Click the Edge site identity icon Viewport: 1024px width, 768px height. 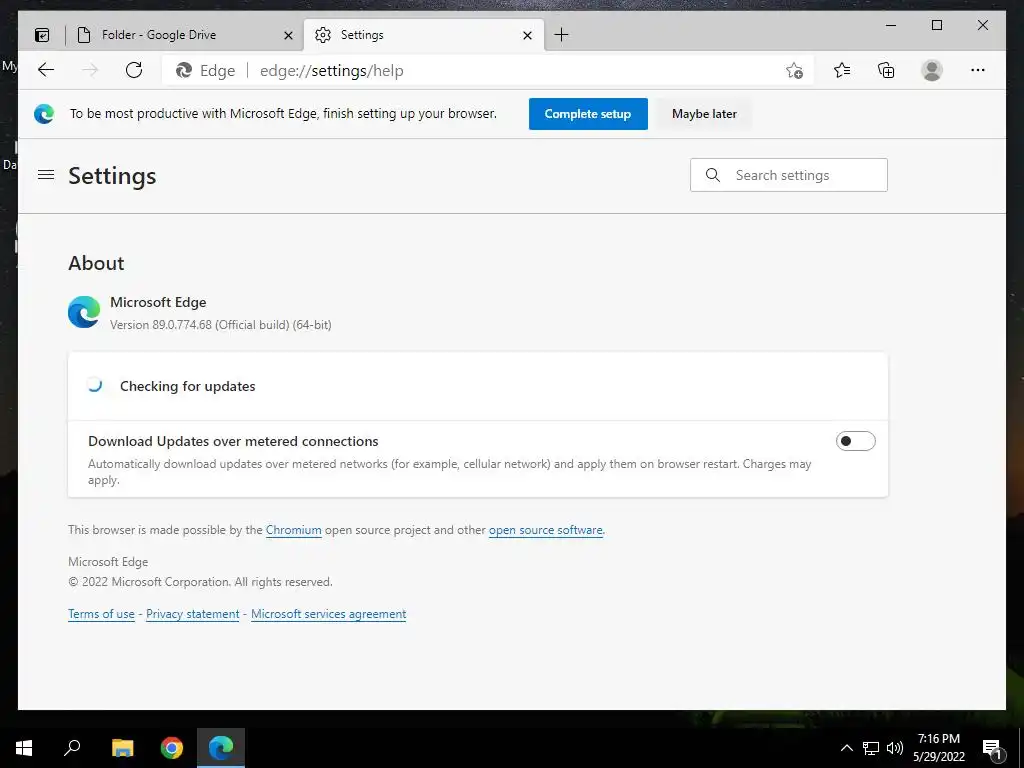184,71
